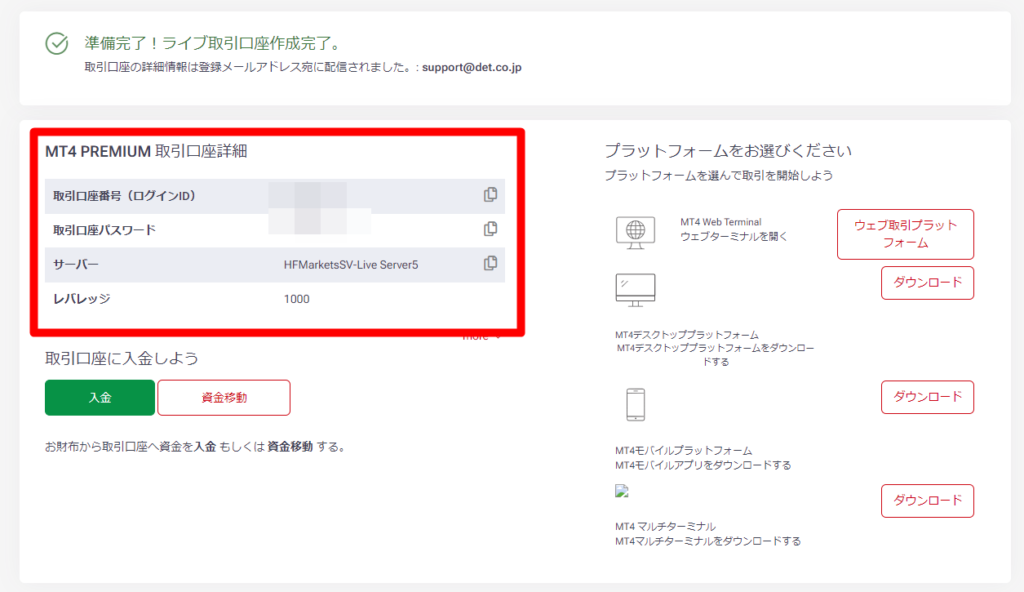Click the MT4デスクトッププラットフォーム label

point(687,335)
